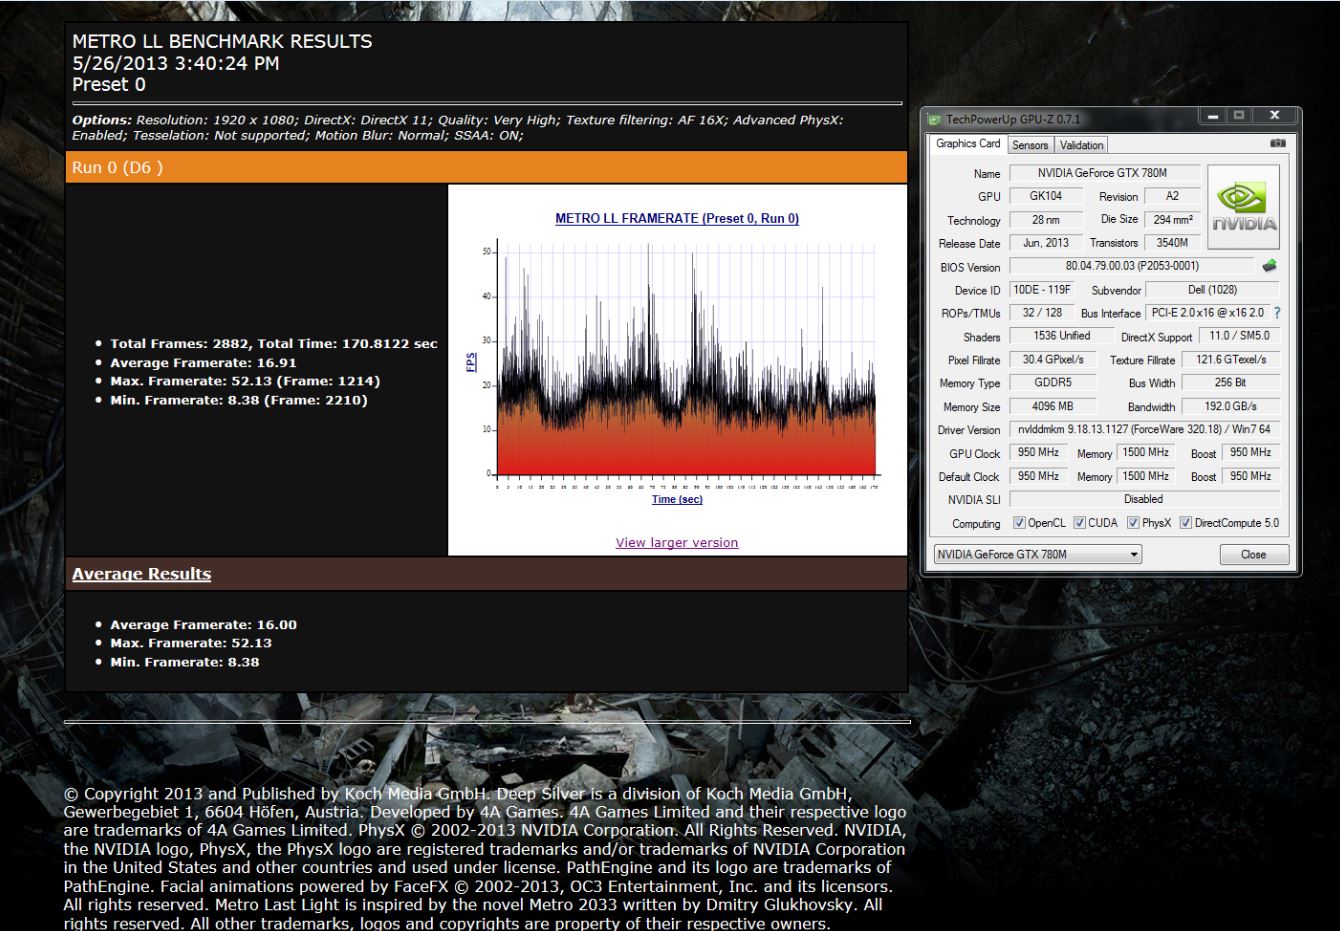Click the Shaders field showing 1536 Unified
This screenshot has height=931, width=1340.
click(1061, 335)
